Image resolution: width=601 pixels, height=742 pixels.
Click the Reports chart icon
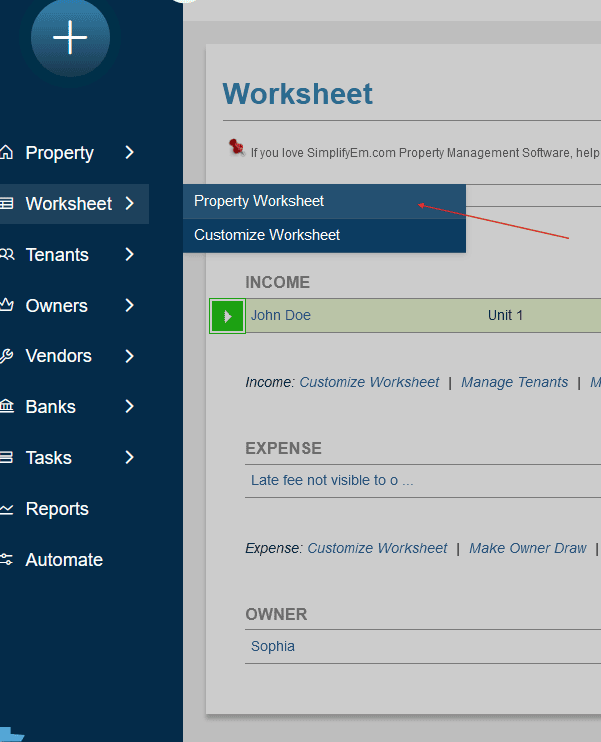click(7, 509)
